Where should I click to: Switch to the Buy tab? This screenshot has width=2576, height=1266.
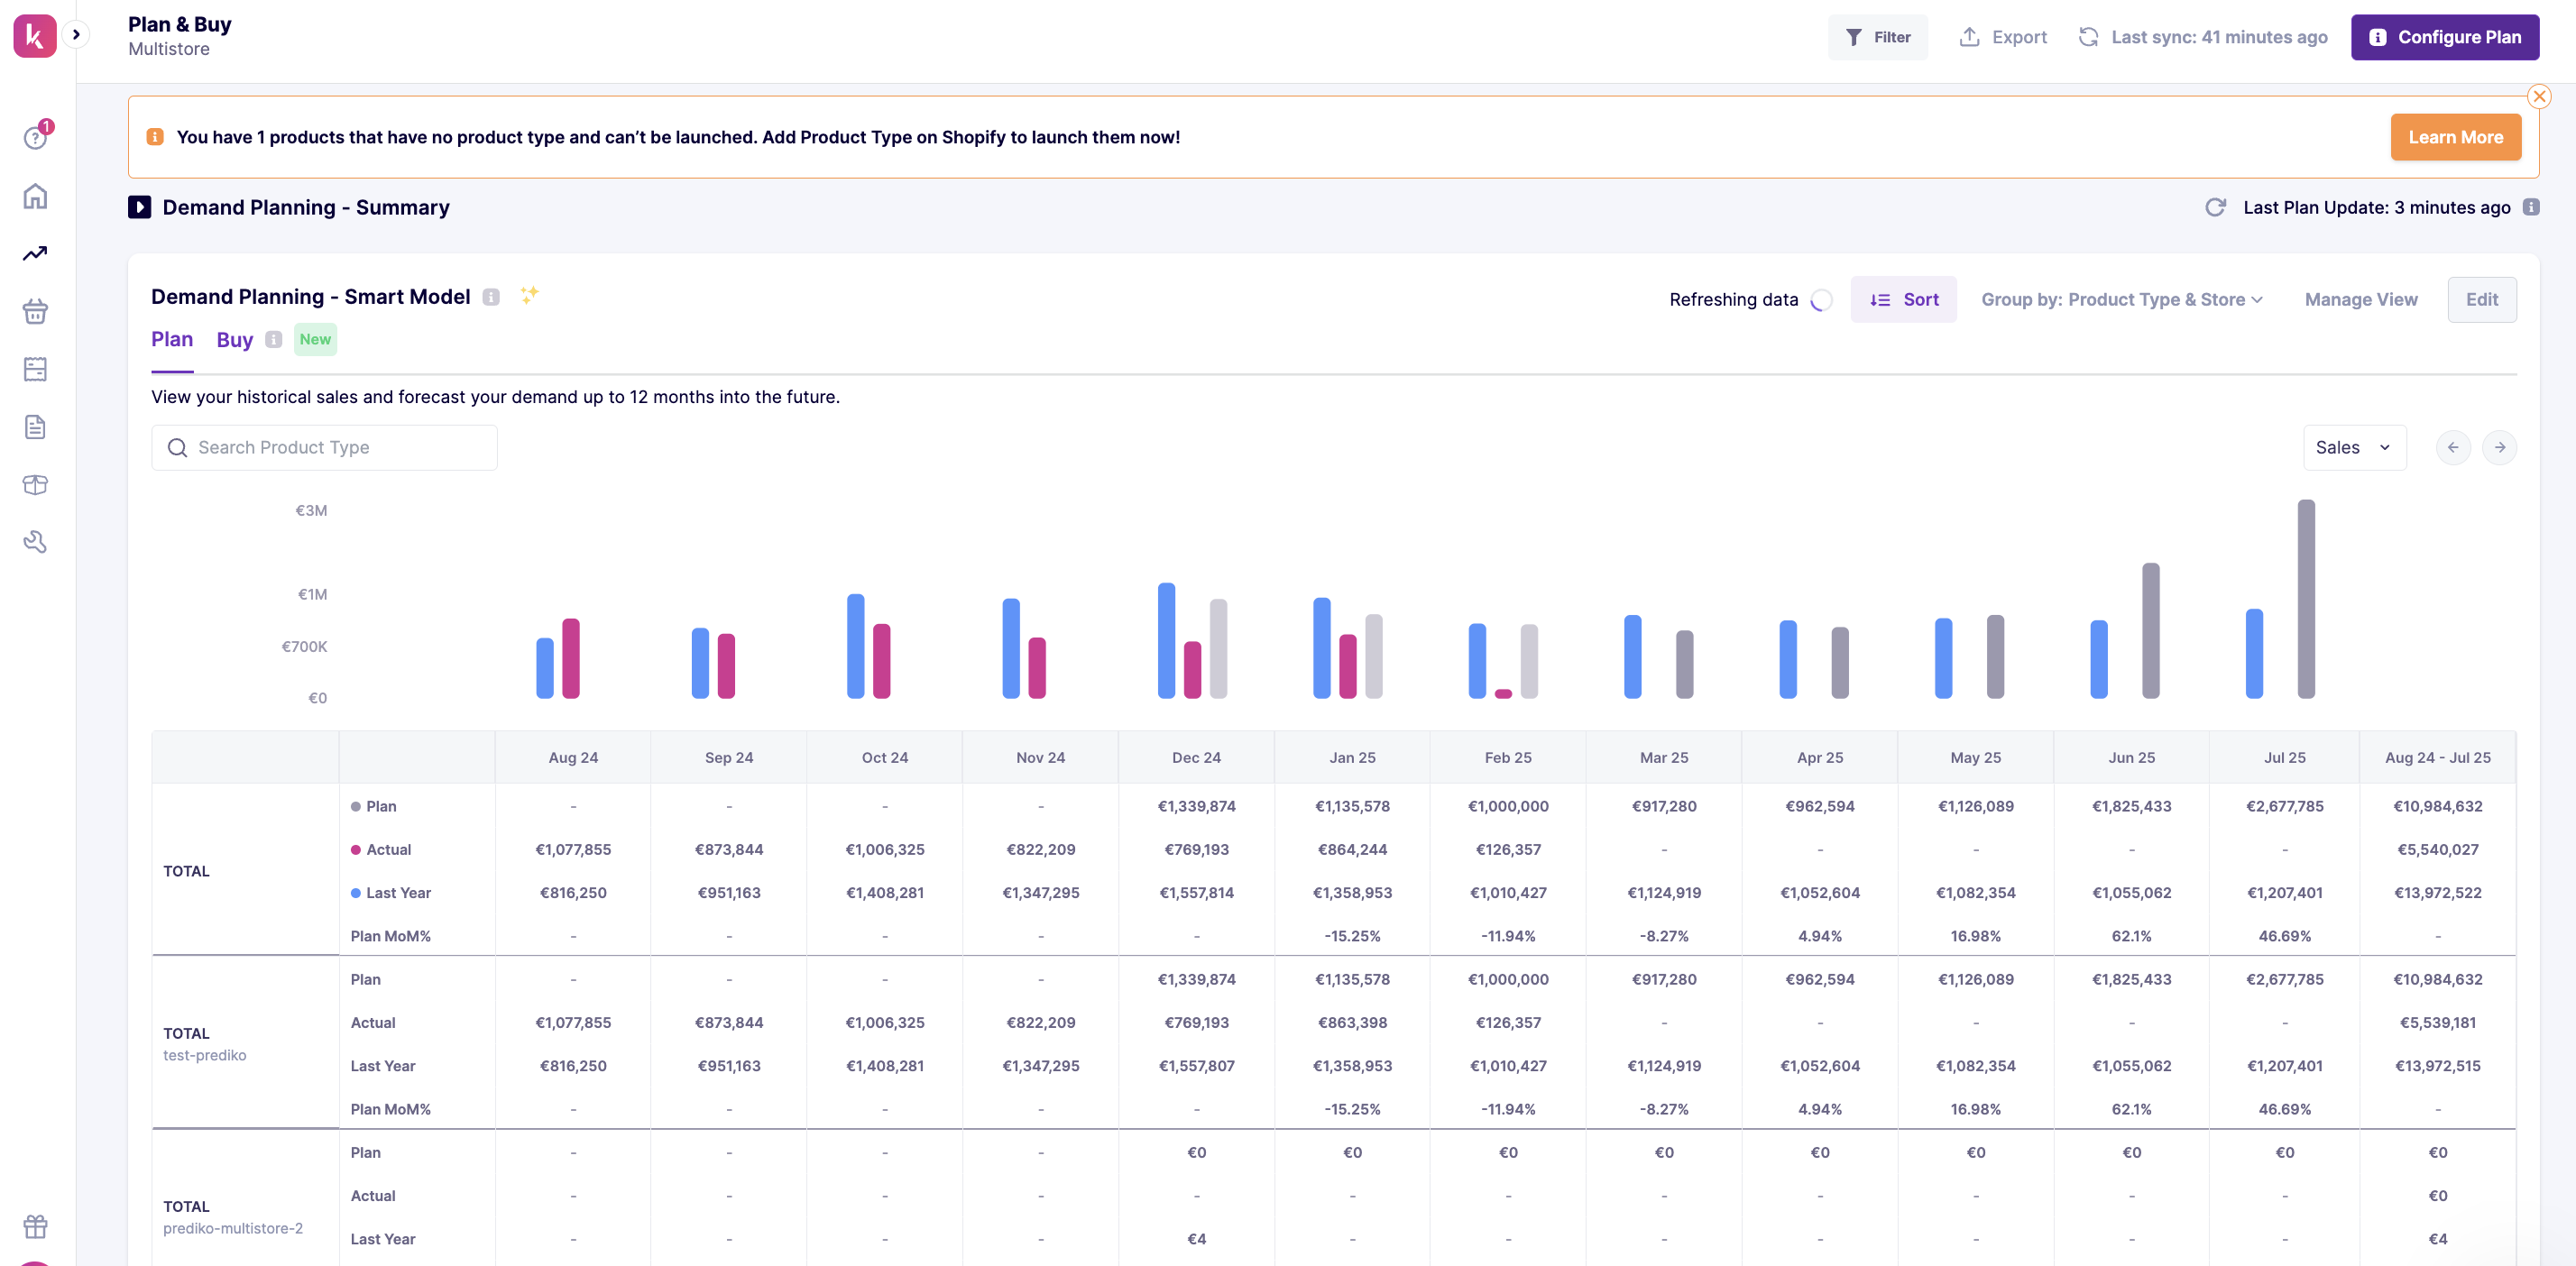coord(234,340)
